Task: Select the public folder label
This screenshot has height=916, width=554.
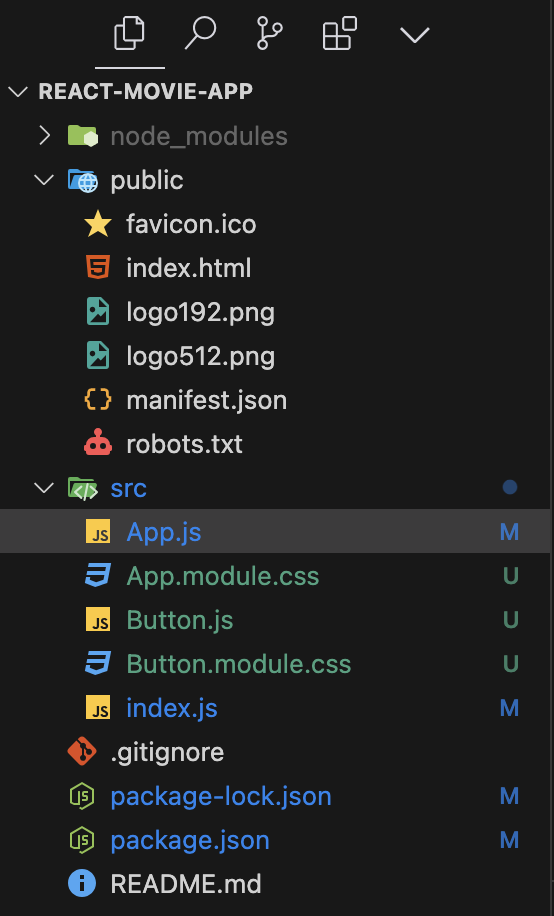Action: coord(147,181)
